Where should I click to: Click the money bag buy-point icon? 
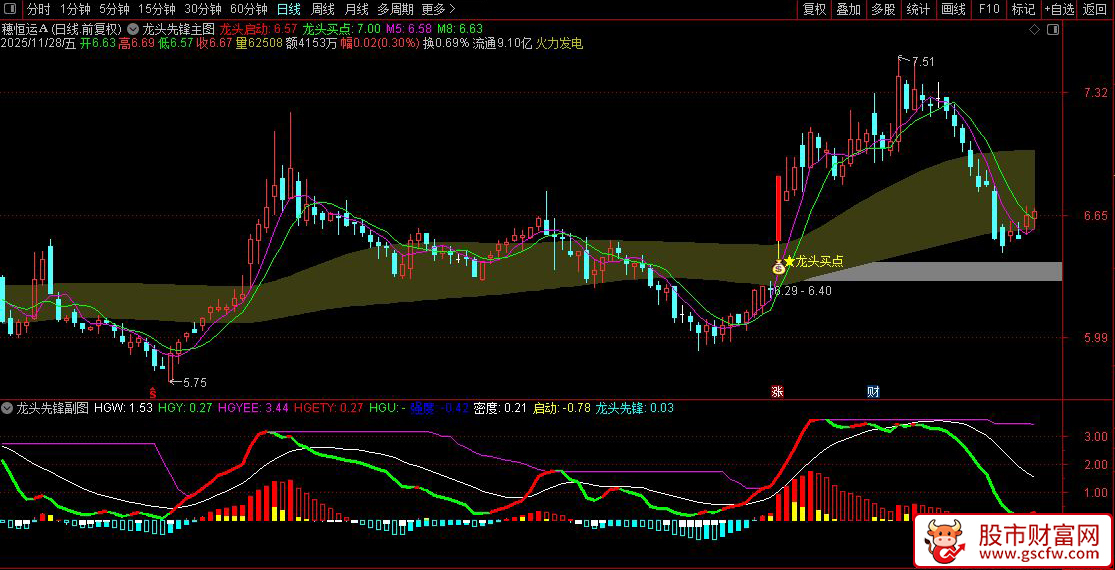[x=779, y=267]
